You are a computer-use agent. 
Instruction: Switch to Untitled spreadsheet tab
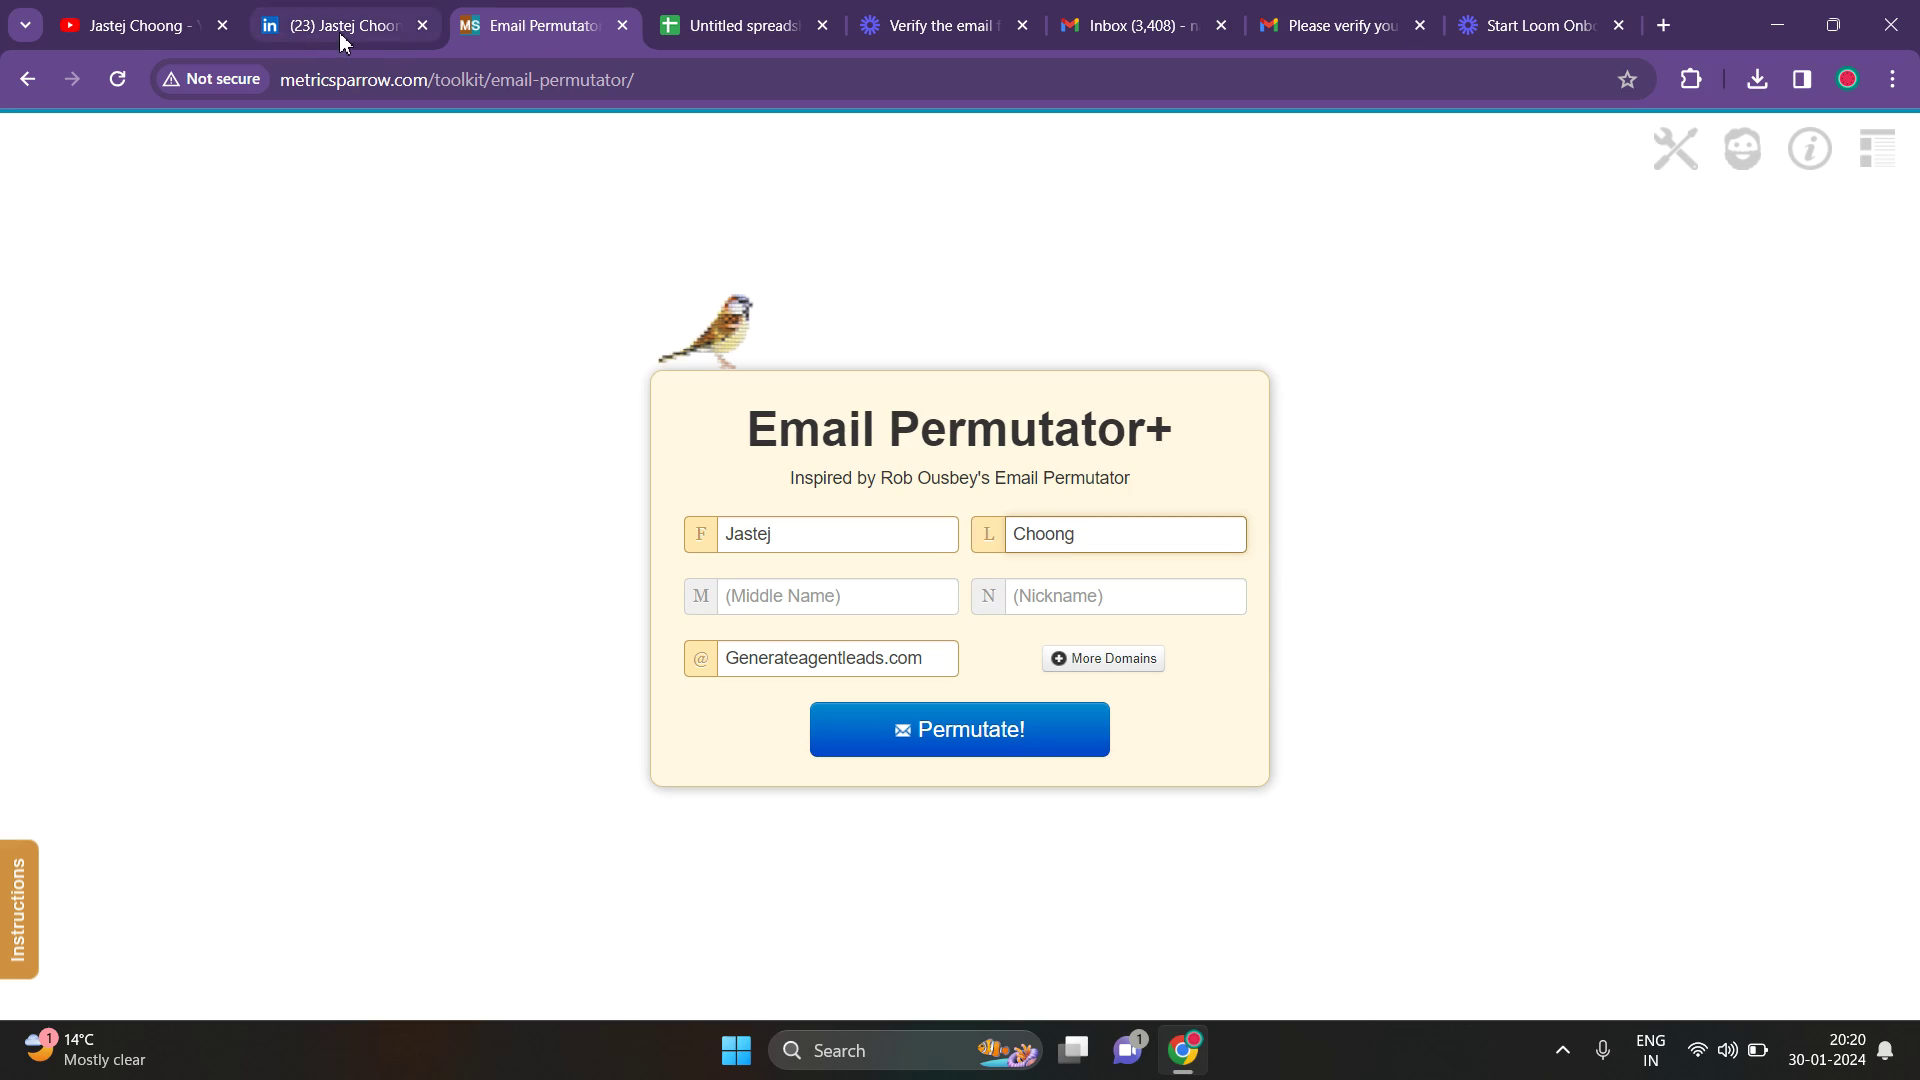743,26
